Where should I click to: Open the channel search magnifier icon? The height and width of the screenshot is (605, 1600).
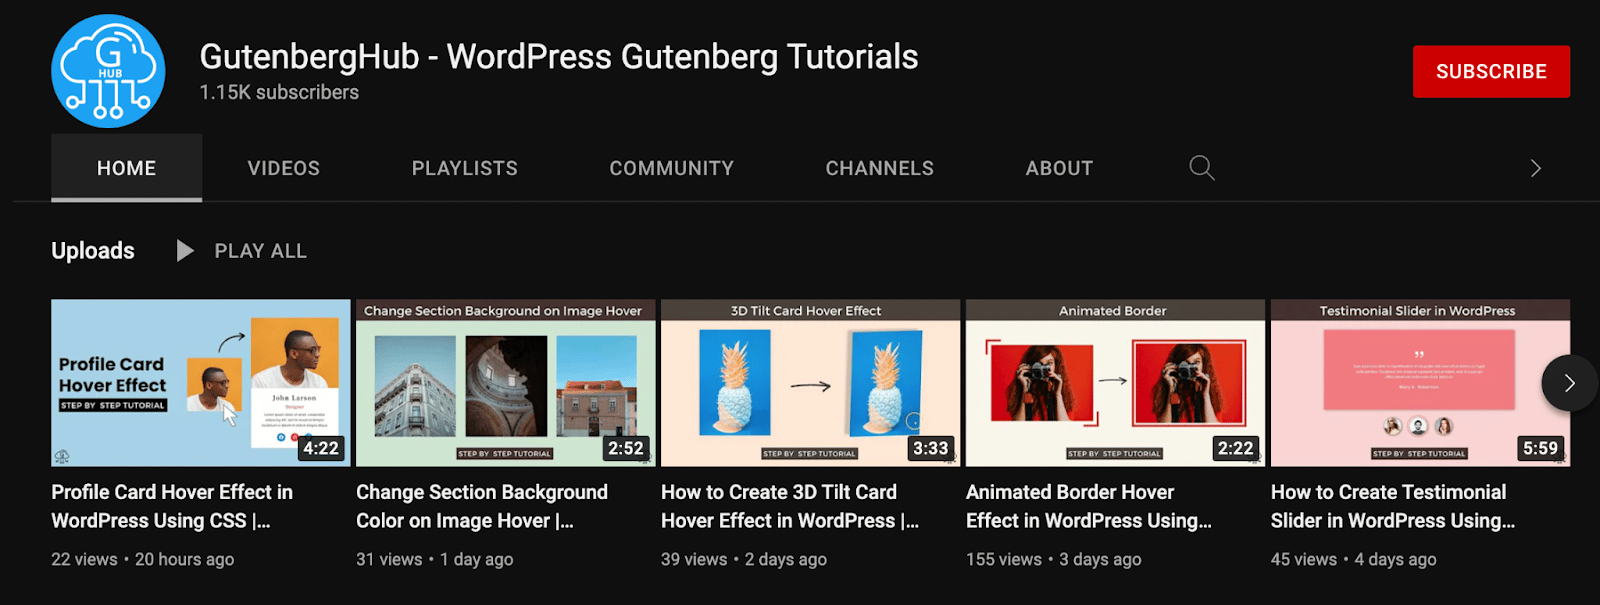tap(1201, 168)
